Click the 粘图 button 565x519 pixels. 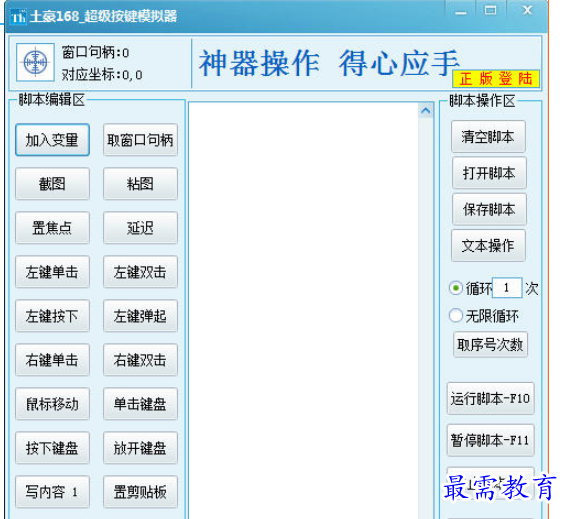click(140, 184)
